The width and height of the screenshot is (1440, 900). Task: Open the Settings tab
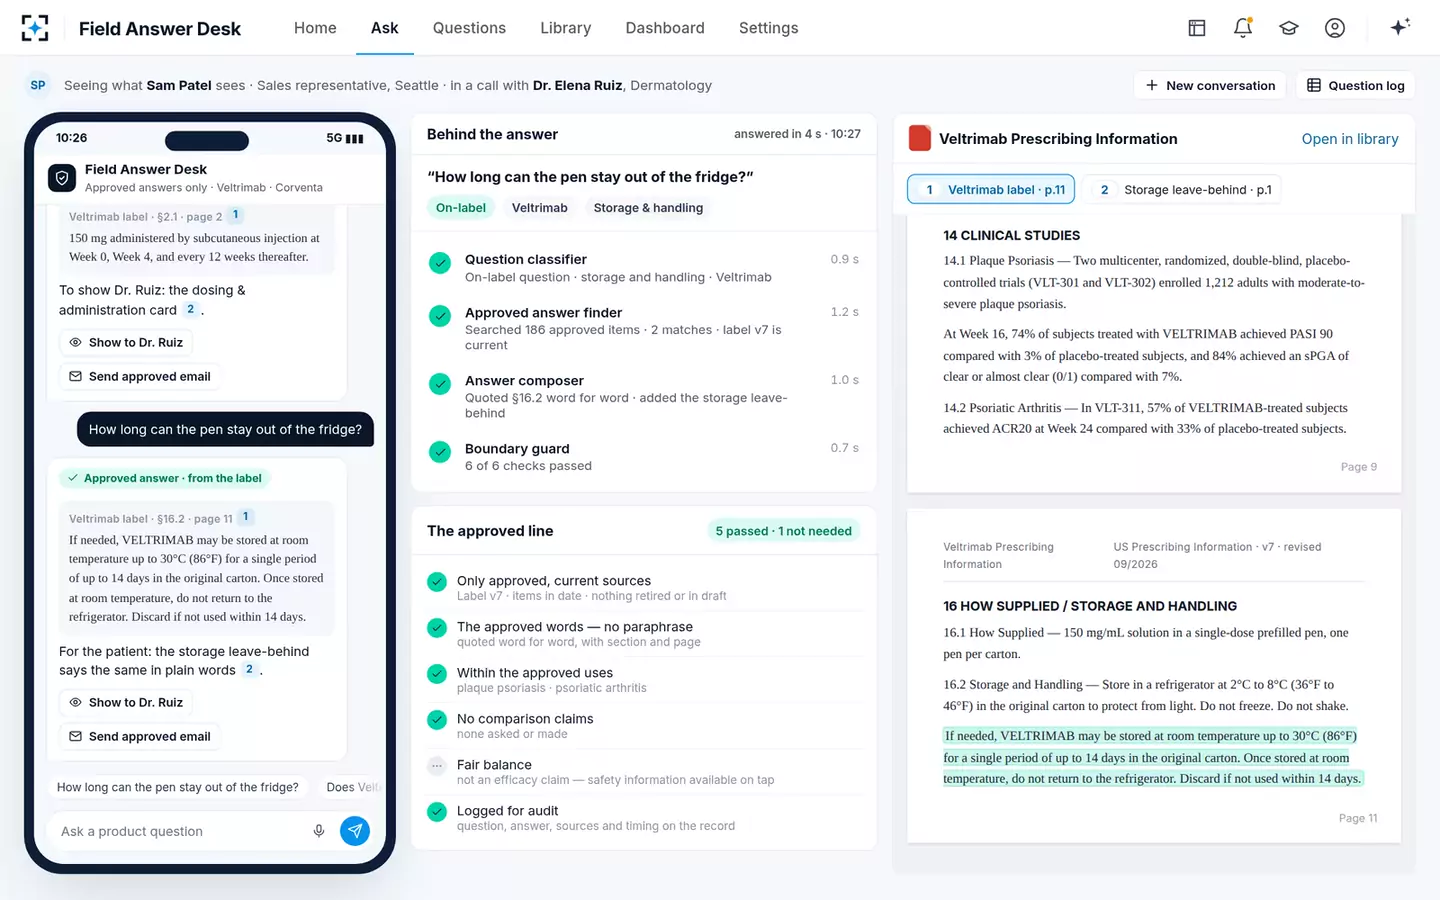(x=768, y=28)
